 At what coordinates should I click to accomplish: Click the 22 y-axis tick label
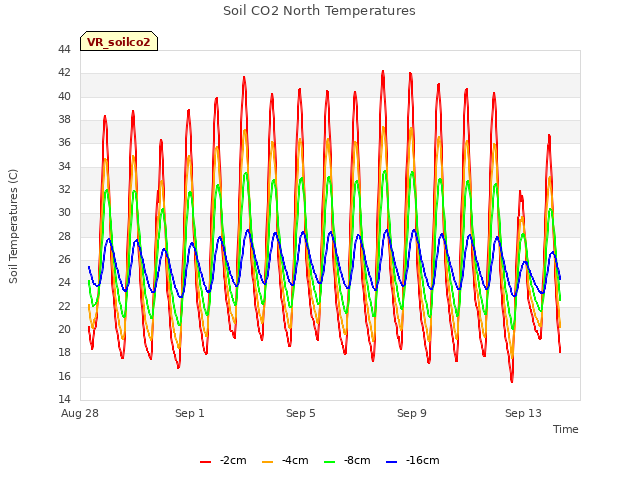point(64,306)
